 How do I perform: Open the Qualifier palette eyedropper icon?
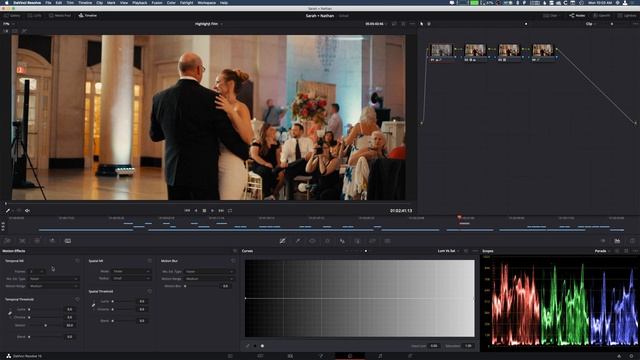[x=298, y=241]
